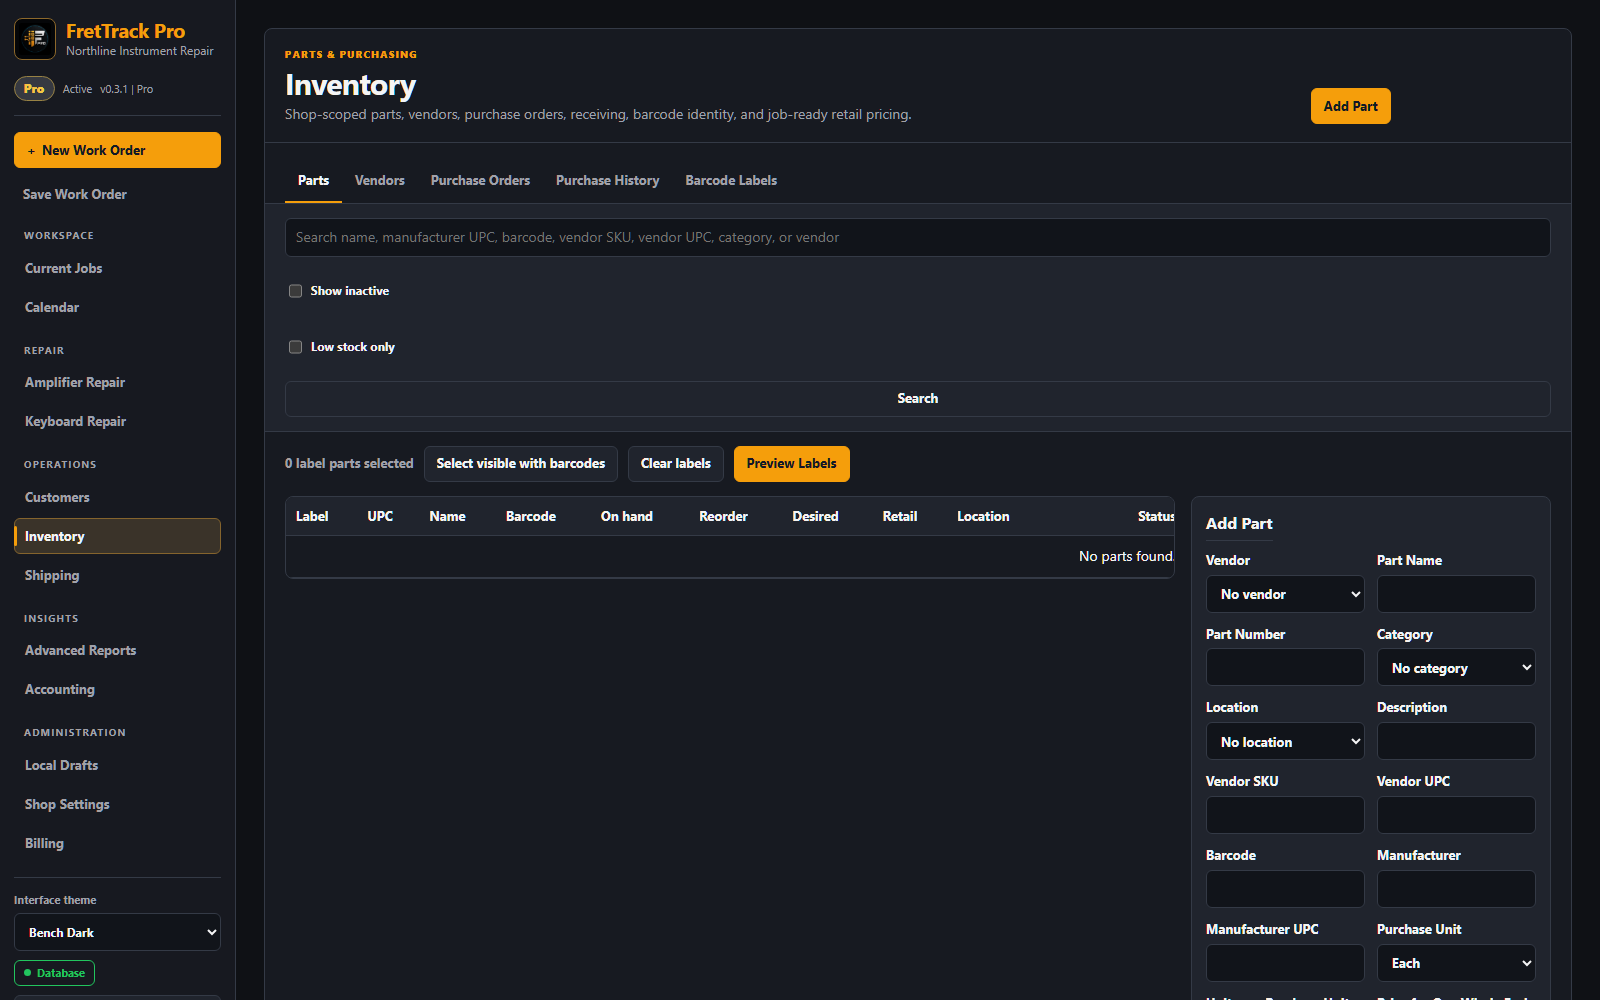This screenshot has width=1600, height=1000.
Task: Click the UPC column header
Action: (380, 516)
